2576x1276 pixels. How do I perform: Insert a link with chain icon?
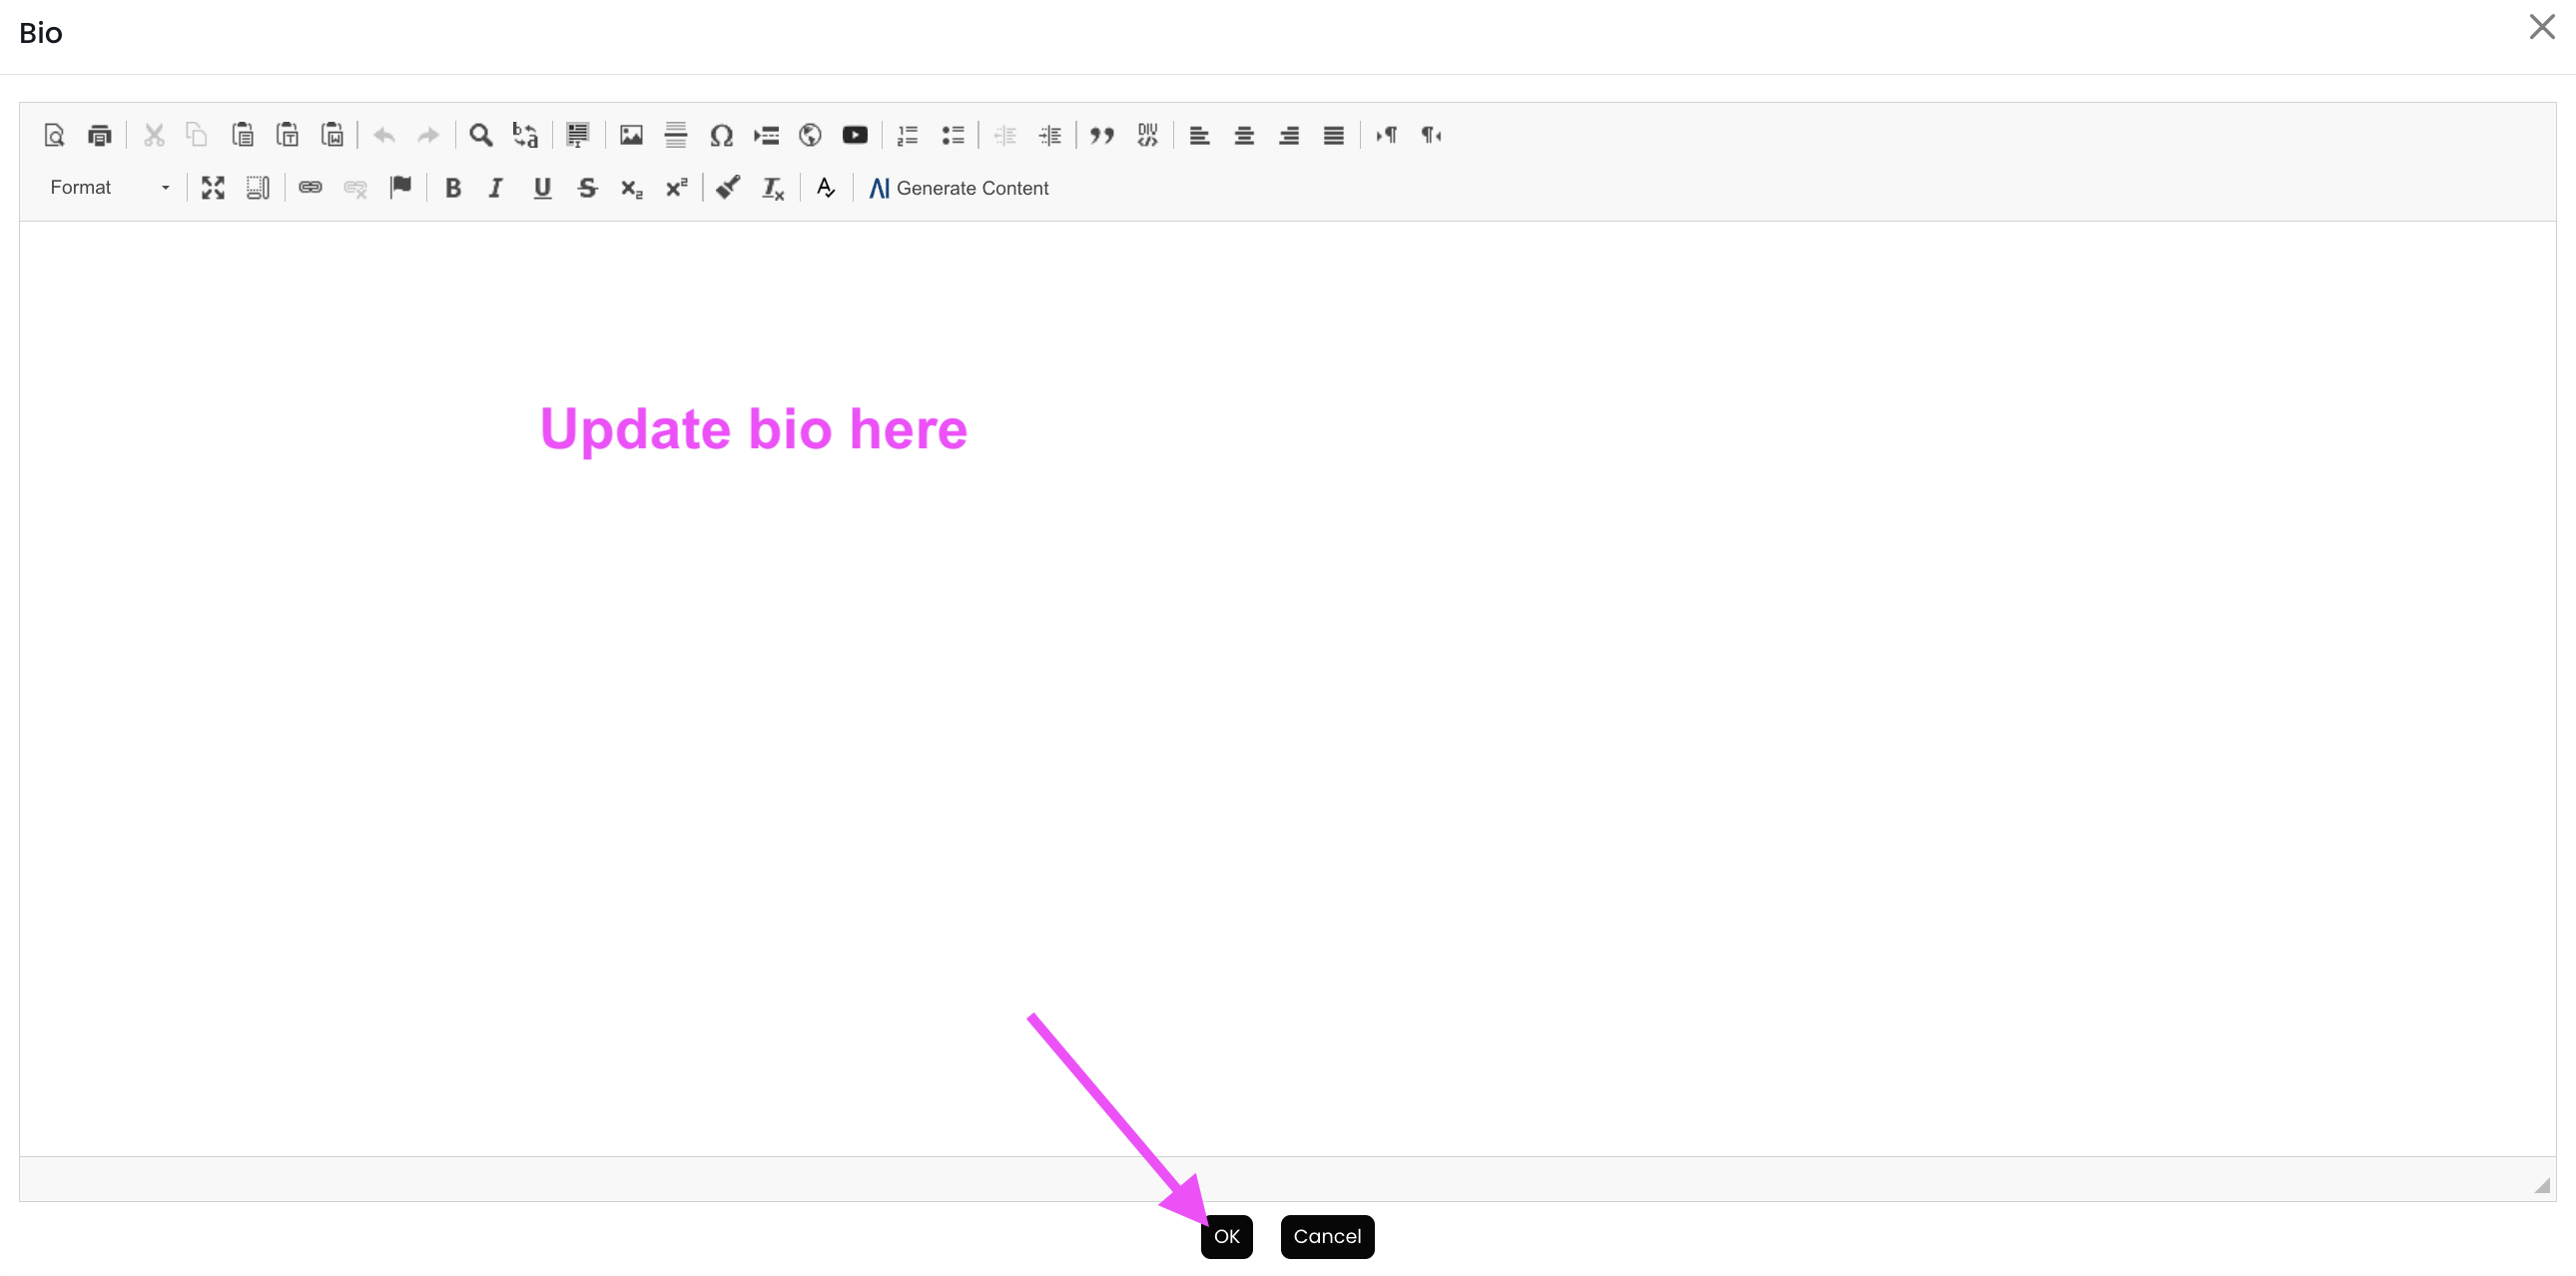click(310, 187)
